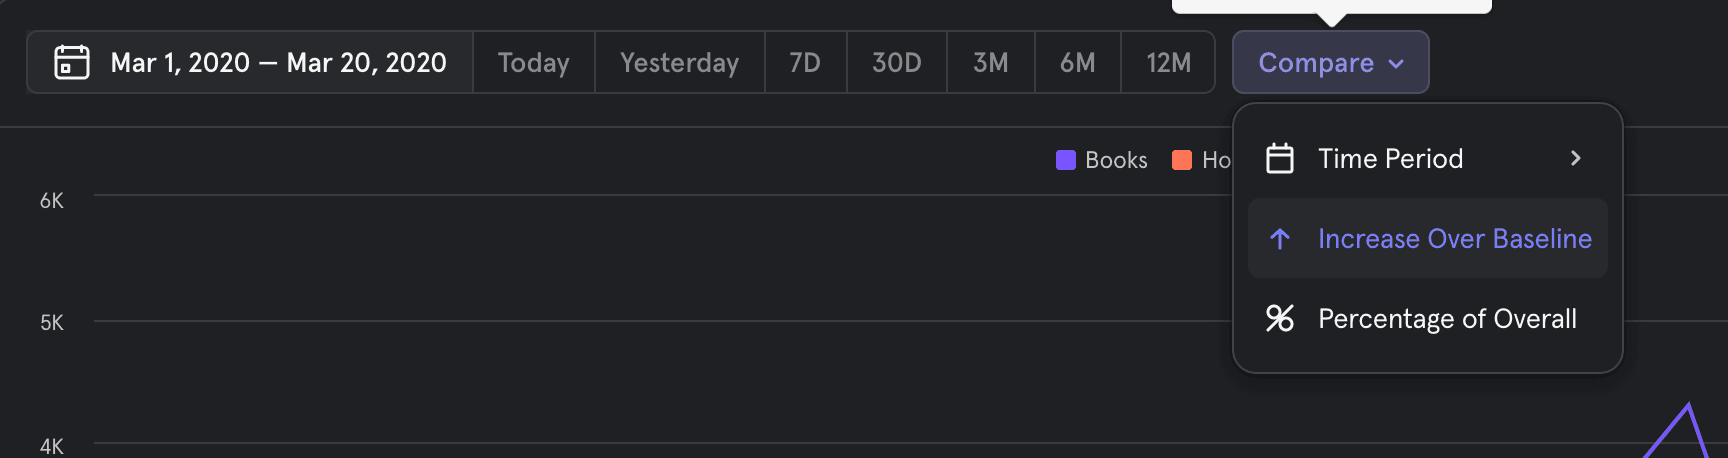
Task: Select the Today date range
Action: point(534,62)
